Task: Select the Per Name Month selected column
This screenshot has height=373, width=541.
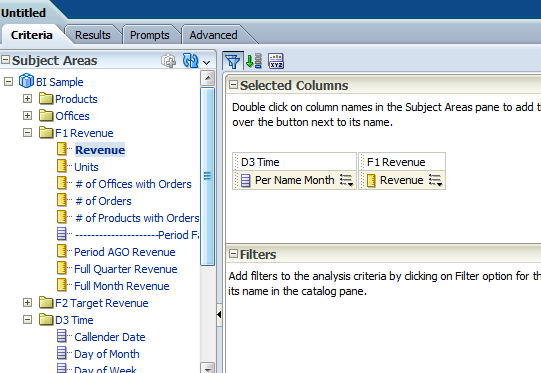Action: [x=294, y=180]
